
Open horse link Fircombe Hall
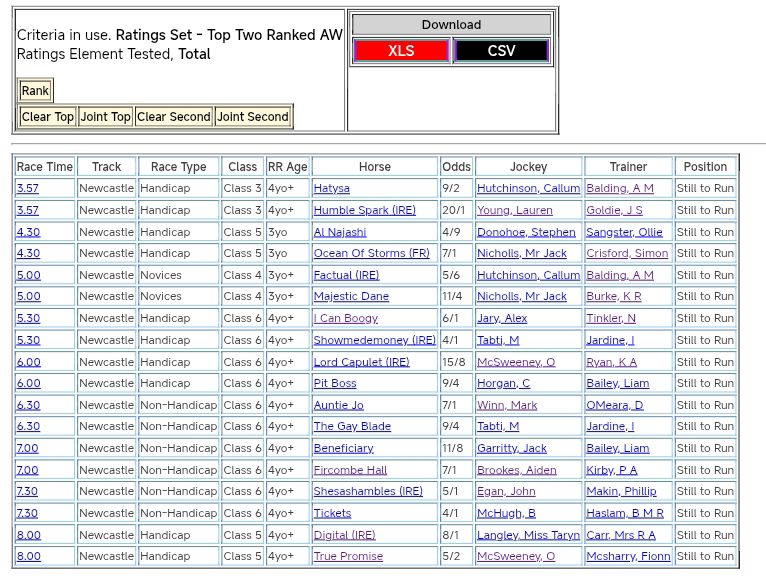[350, 470]
